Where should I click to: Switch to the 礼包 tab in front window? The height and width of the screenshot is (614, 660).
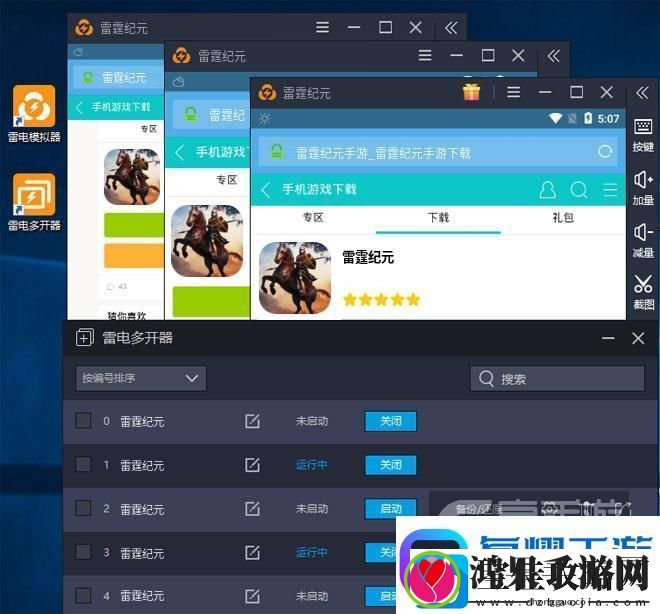563,218
